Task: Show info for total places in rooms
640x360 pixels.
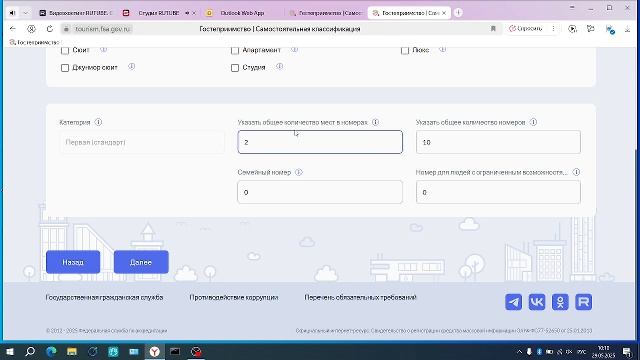Action: [376, 122]
